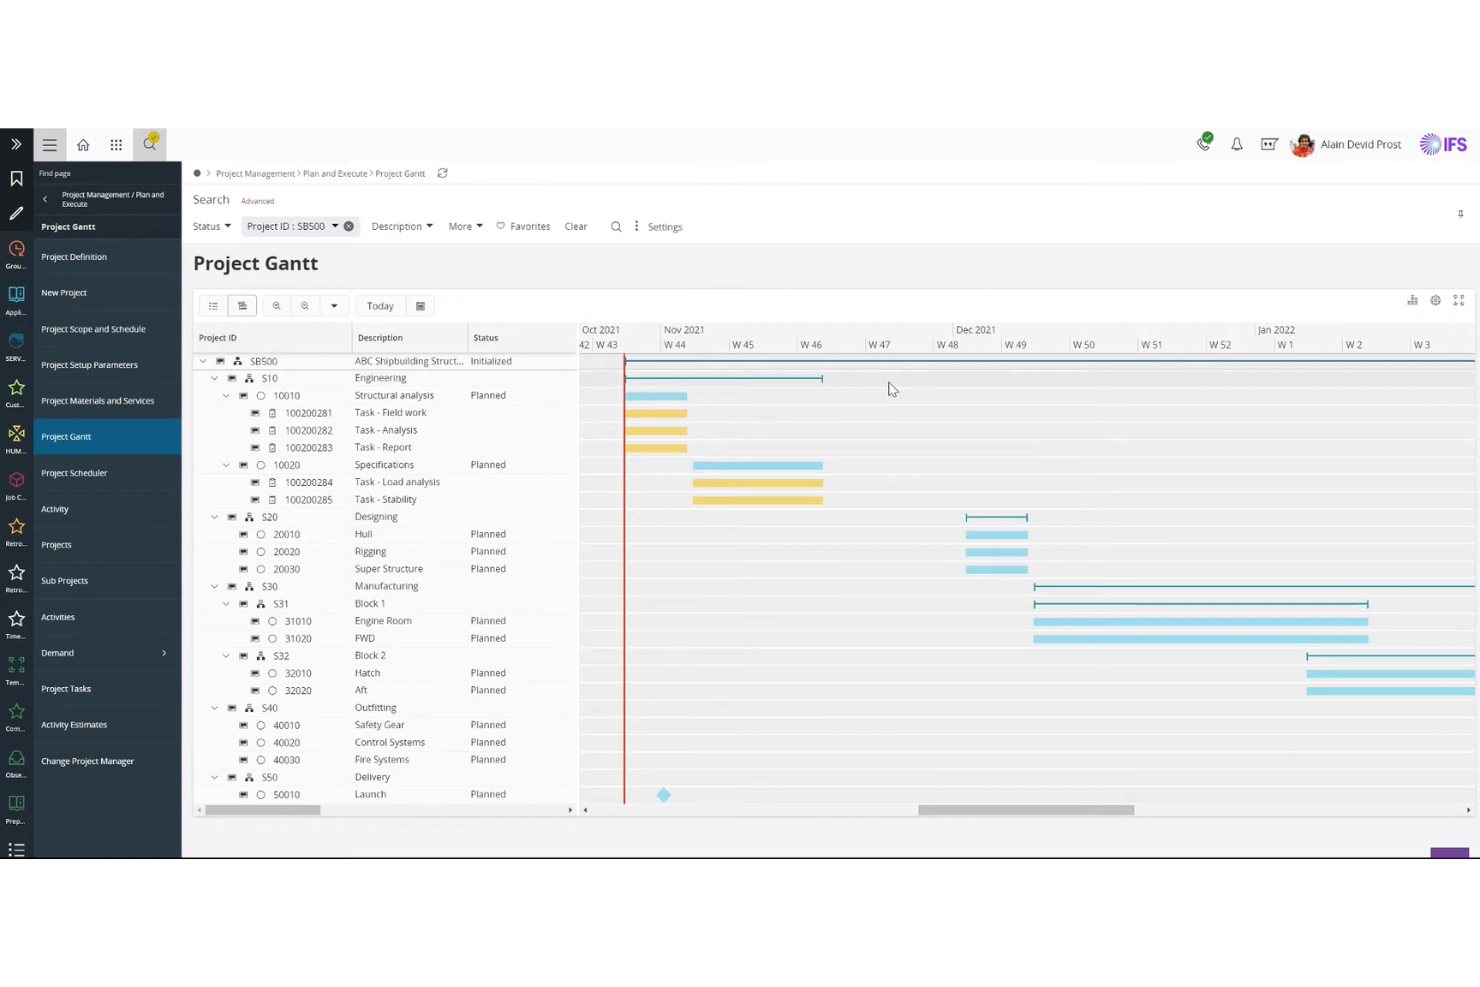The width and height of the screenshot is (1480, 987).
Task: Open the Advanced search link
Action: point(257,200)
